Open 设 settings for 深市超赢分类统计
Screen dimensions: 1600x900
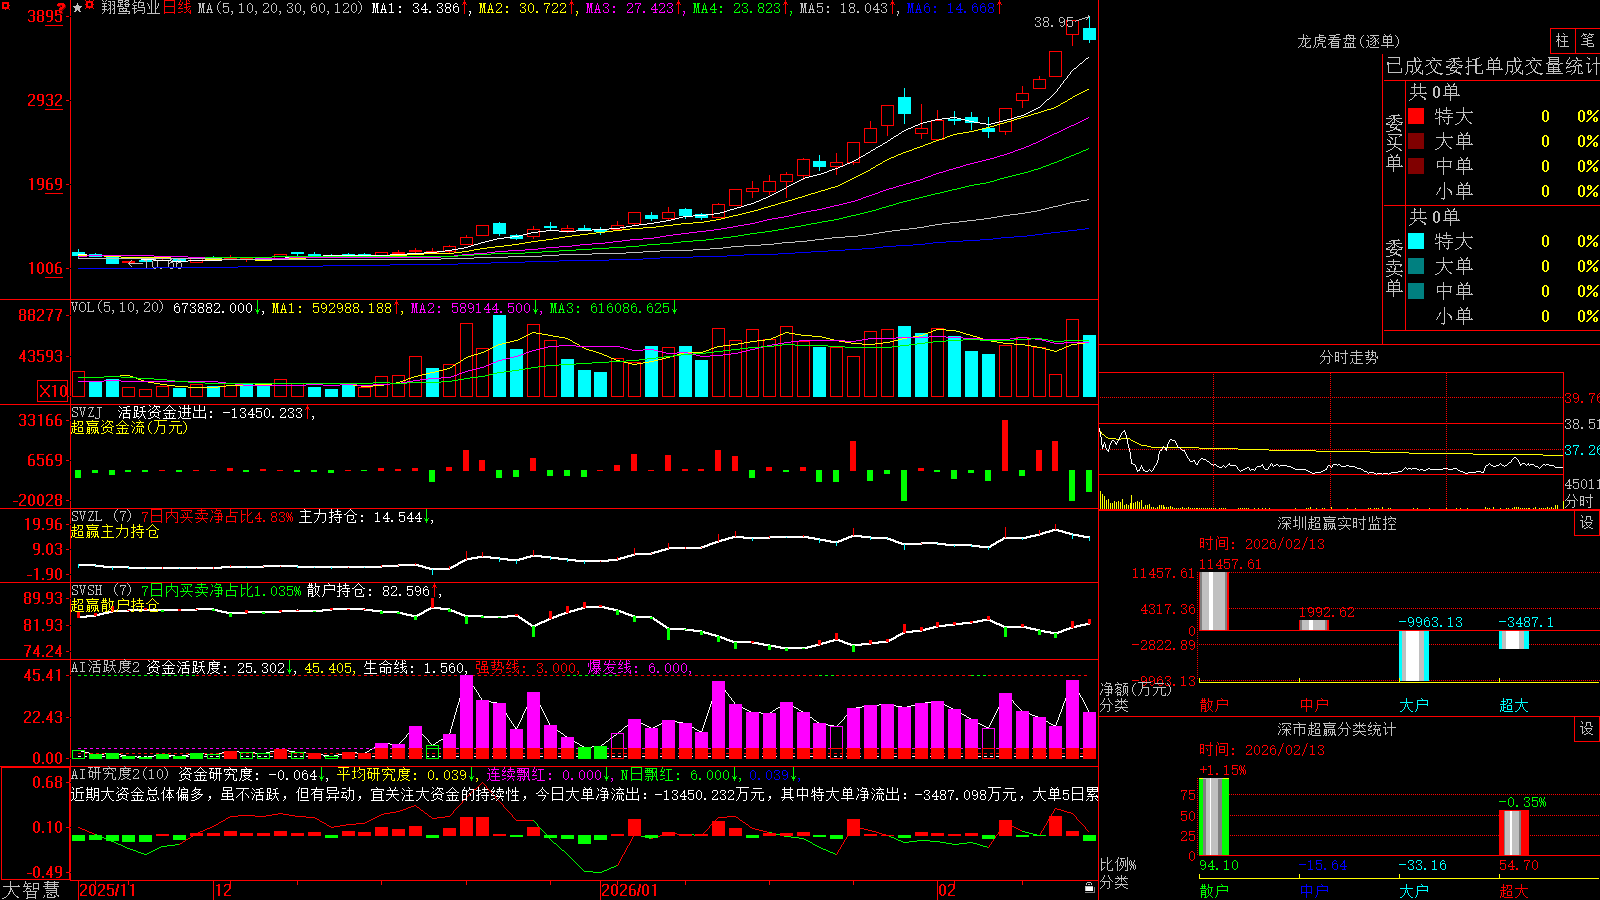[x=1587, y=729]
